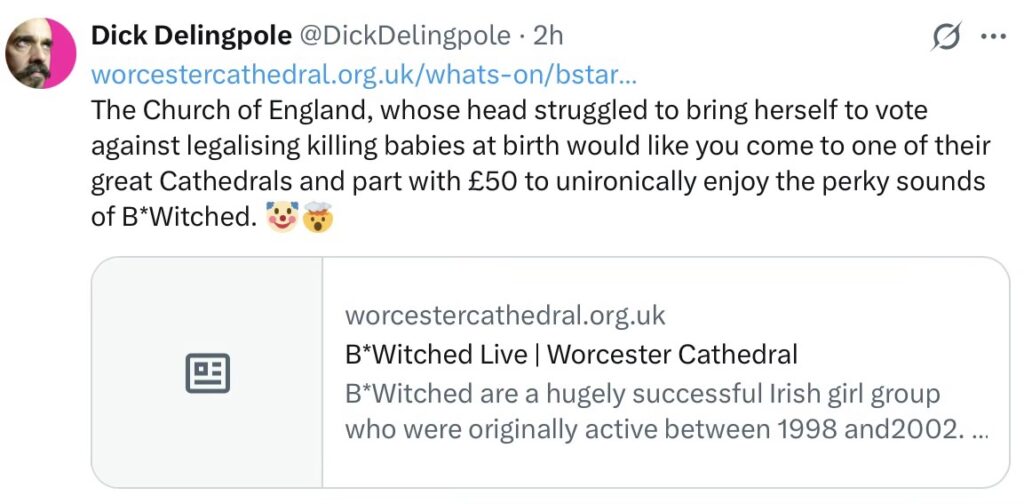Click the grey worcestercathedral.org.uk card domain
Image resolution: width=1024 pixels, height=504 pixels.
click(x=505, y=316)
